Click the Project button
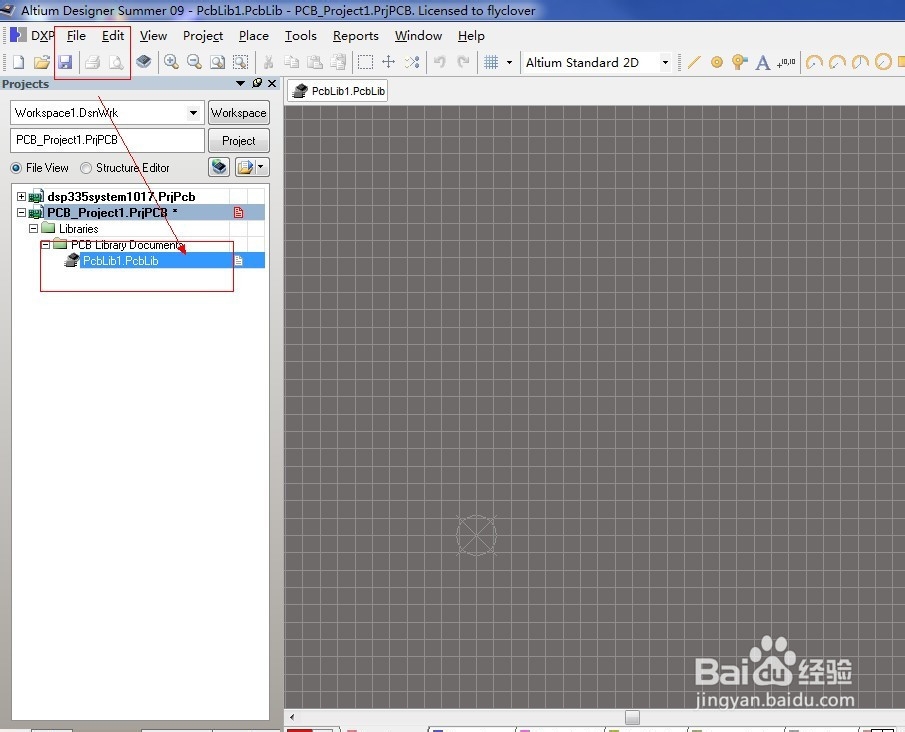The width and height of the screenshot is (905, 732). tap(238, 140)
